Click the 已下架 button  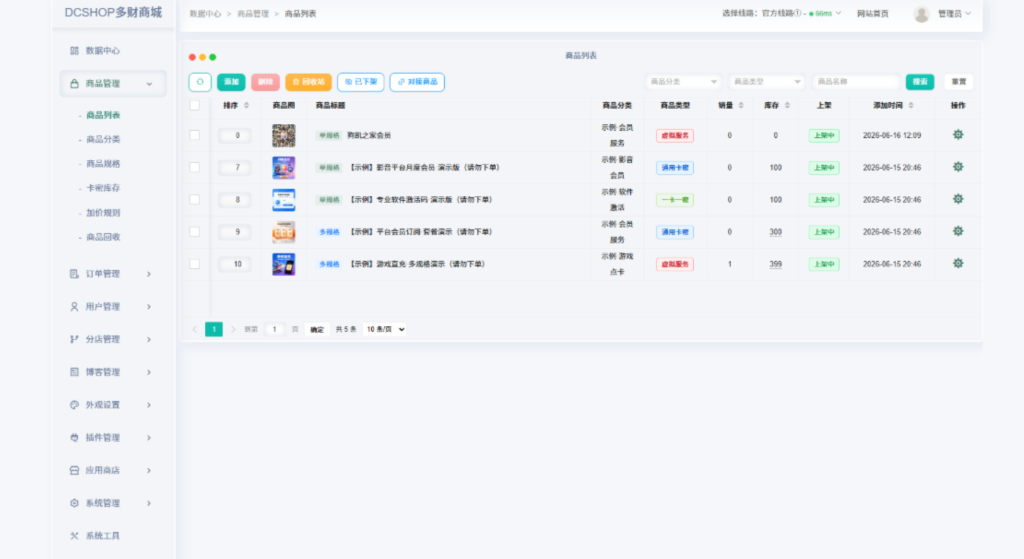(x=360, y=82)
